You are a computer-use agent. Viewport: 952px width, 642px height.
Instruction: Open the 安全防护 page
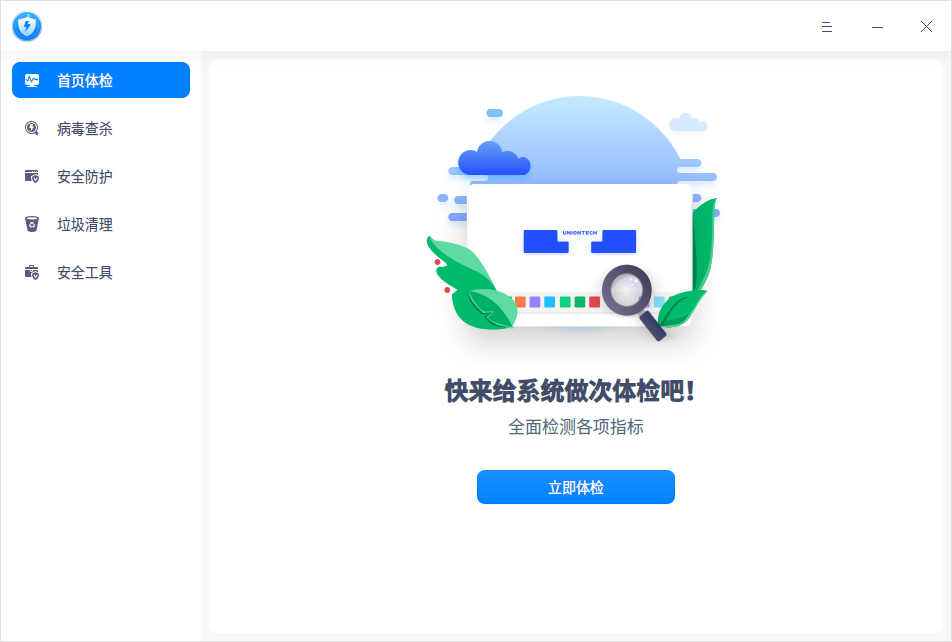(x=101, y=176)
